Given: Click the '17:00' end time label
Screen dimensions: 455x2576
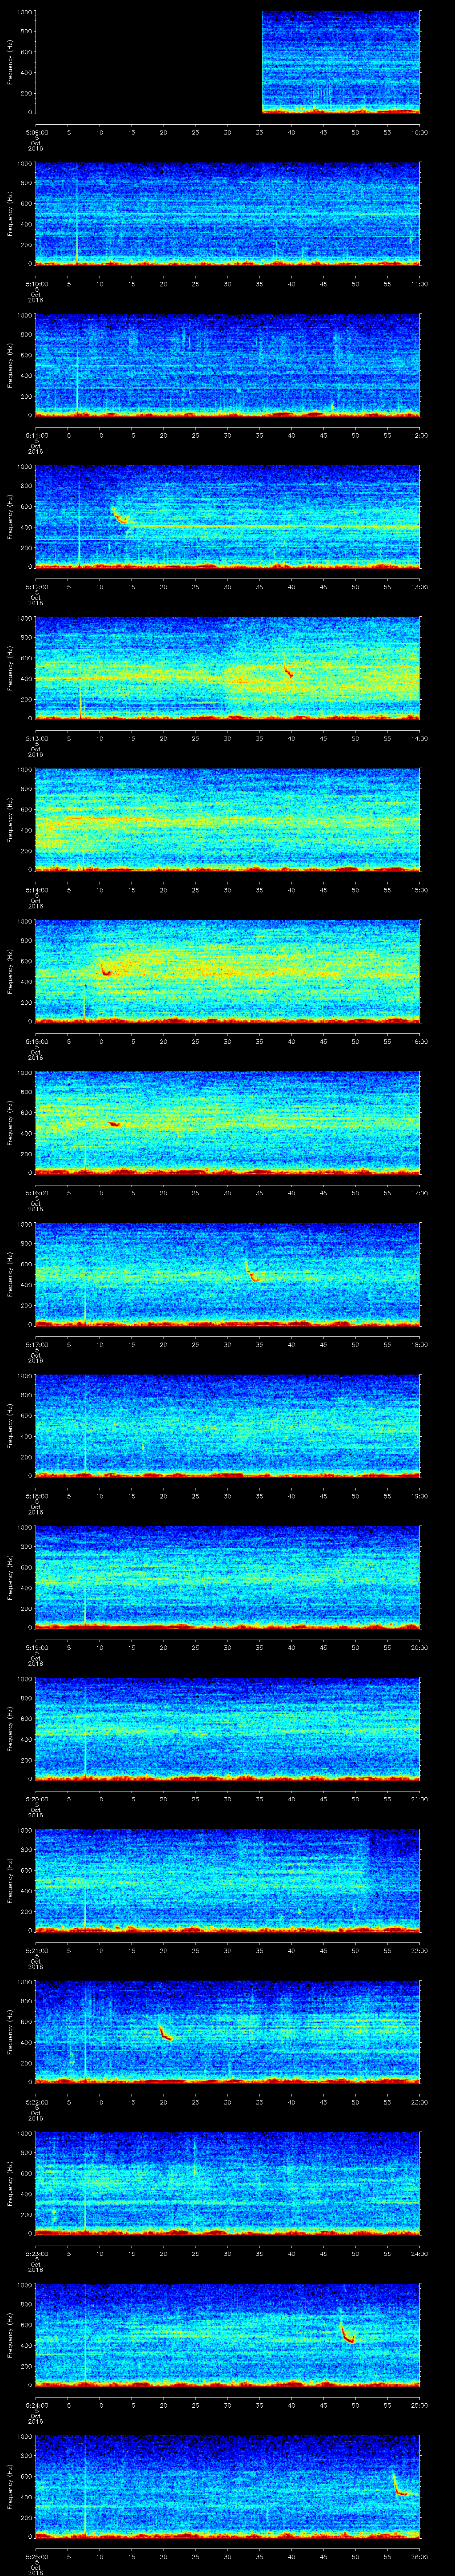Looking at the screenshot, I should click(419, 1193).
